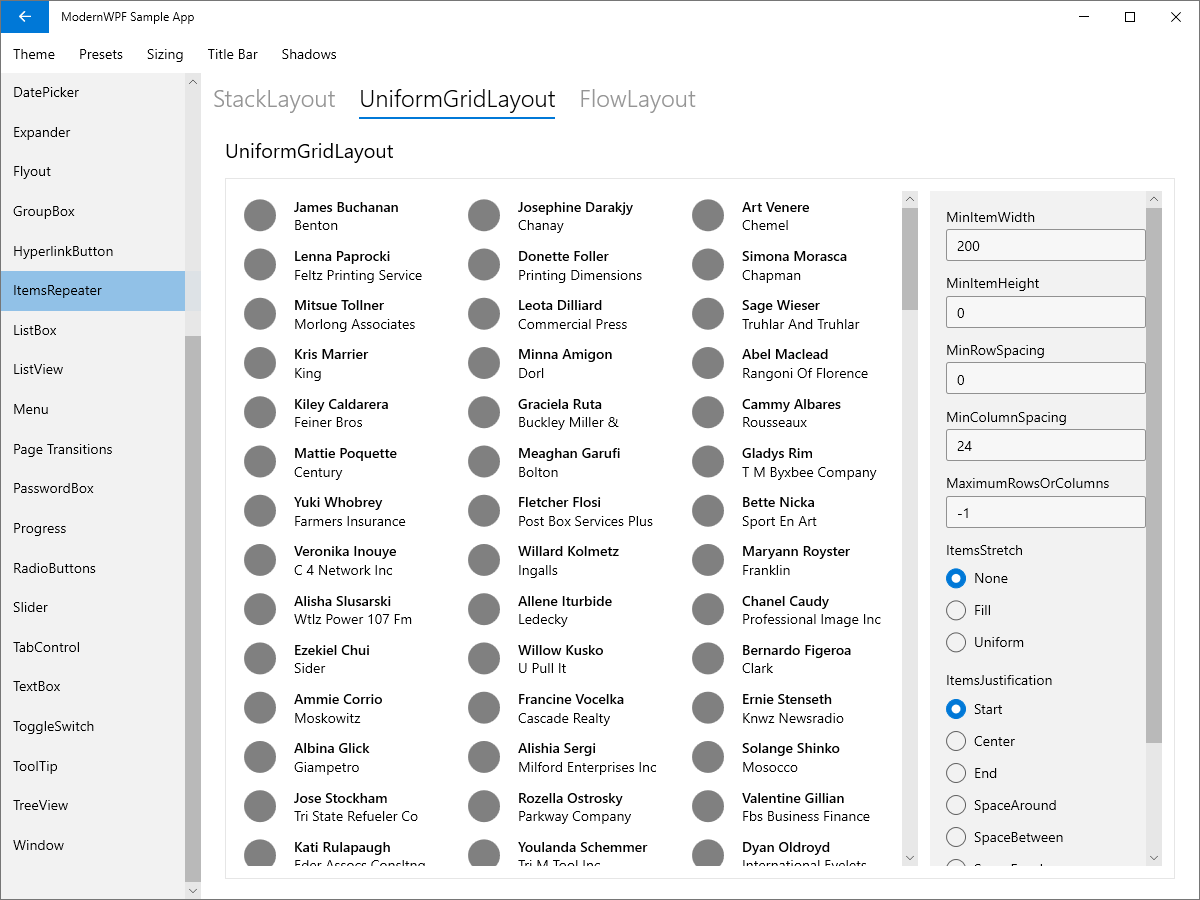The width and height of the screenshot is (1200, 900).
Task: Click avatar circle beside Art Venere
Action: point(708,215)
